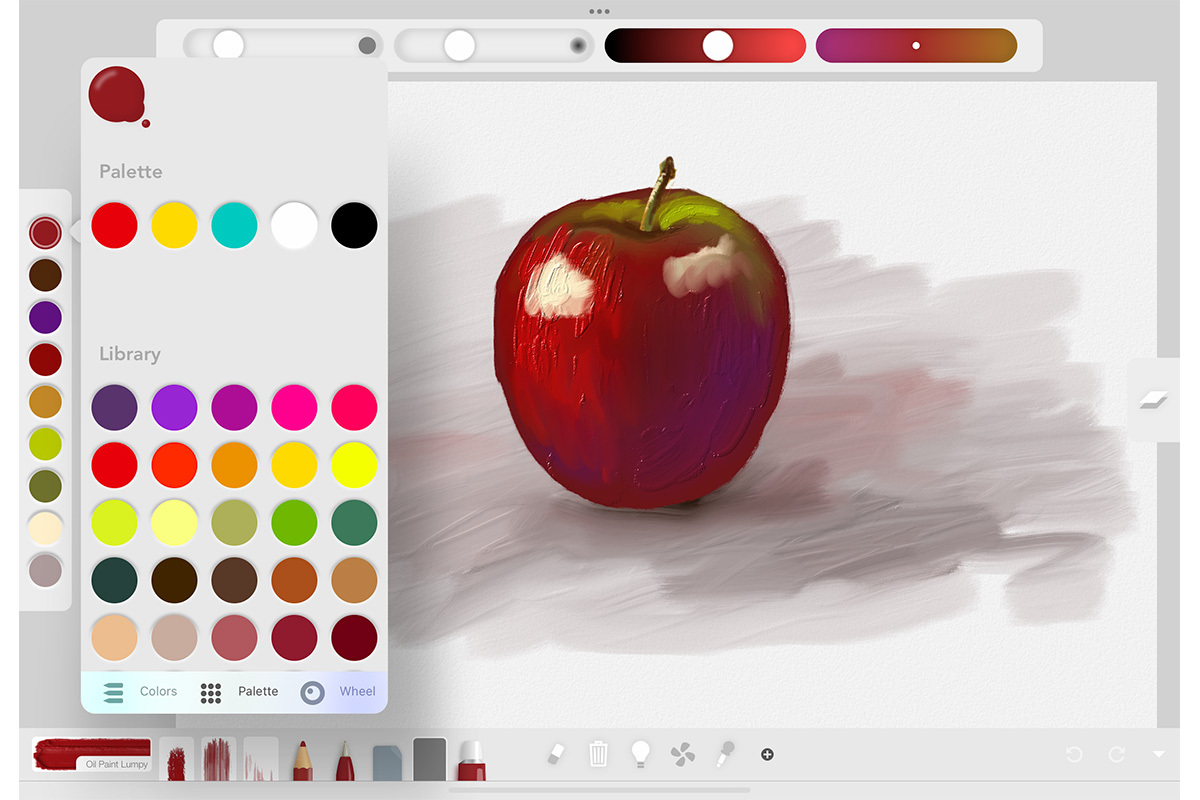Switch to the Colors tab

(x=158, y=691)
